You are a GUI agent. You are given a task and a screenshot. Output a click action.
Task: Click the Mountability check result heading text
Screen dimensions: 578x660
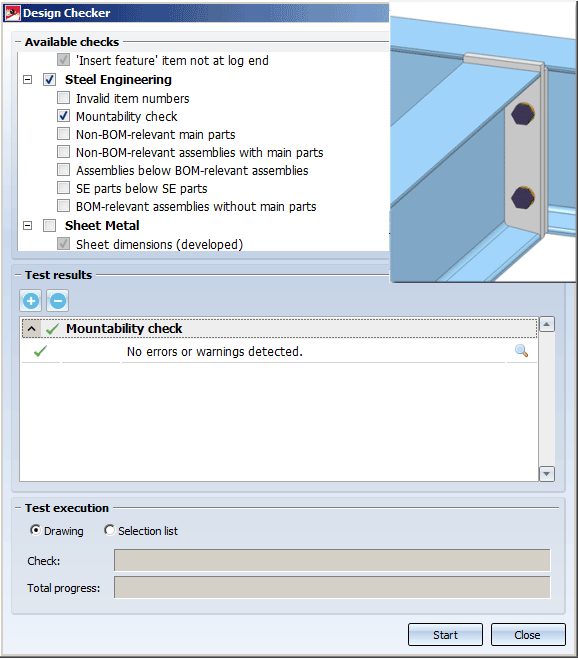pyautogui.click(x=124, y=328)
